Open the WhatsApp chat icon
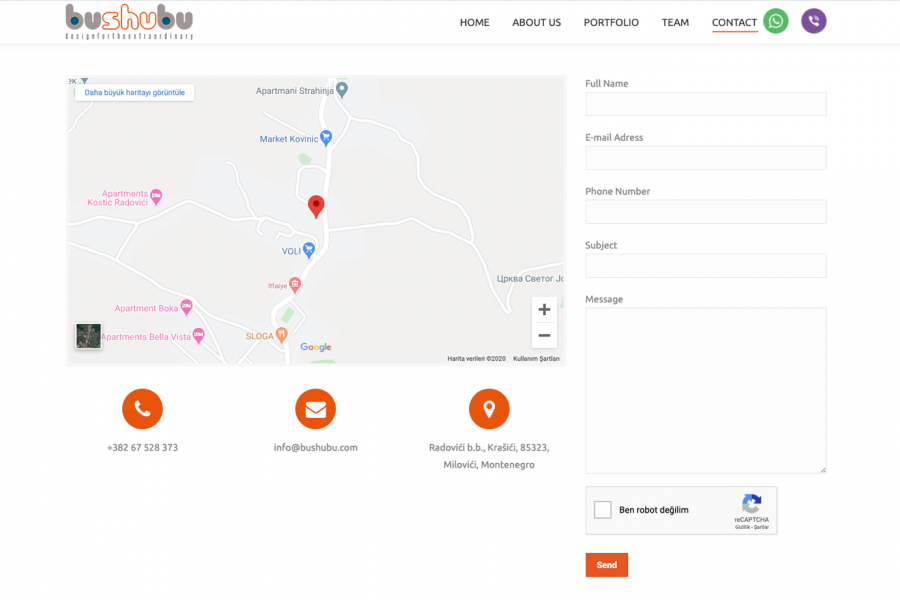The width and height of the screenshot is (900, 600). pyautogui.click(x=775, y=21)
